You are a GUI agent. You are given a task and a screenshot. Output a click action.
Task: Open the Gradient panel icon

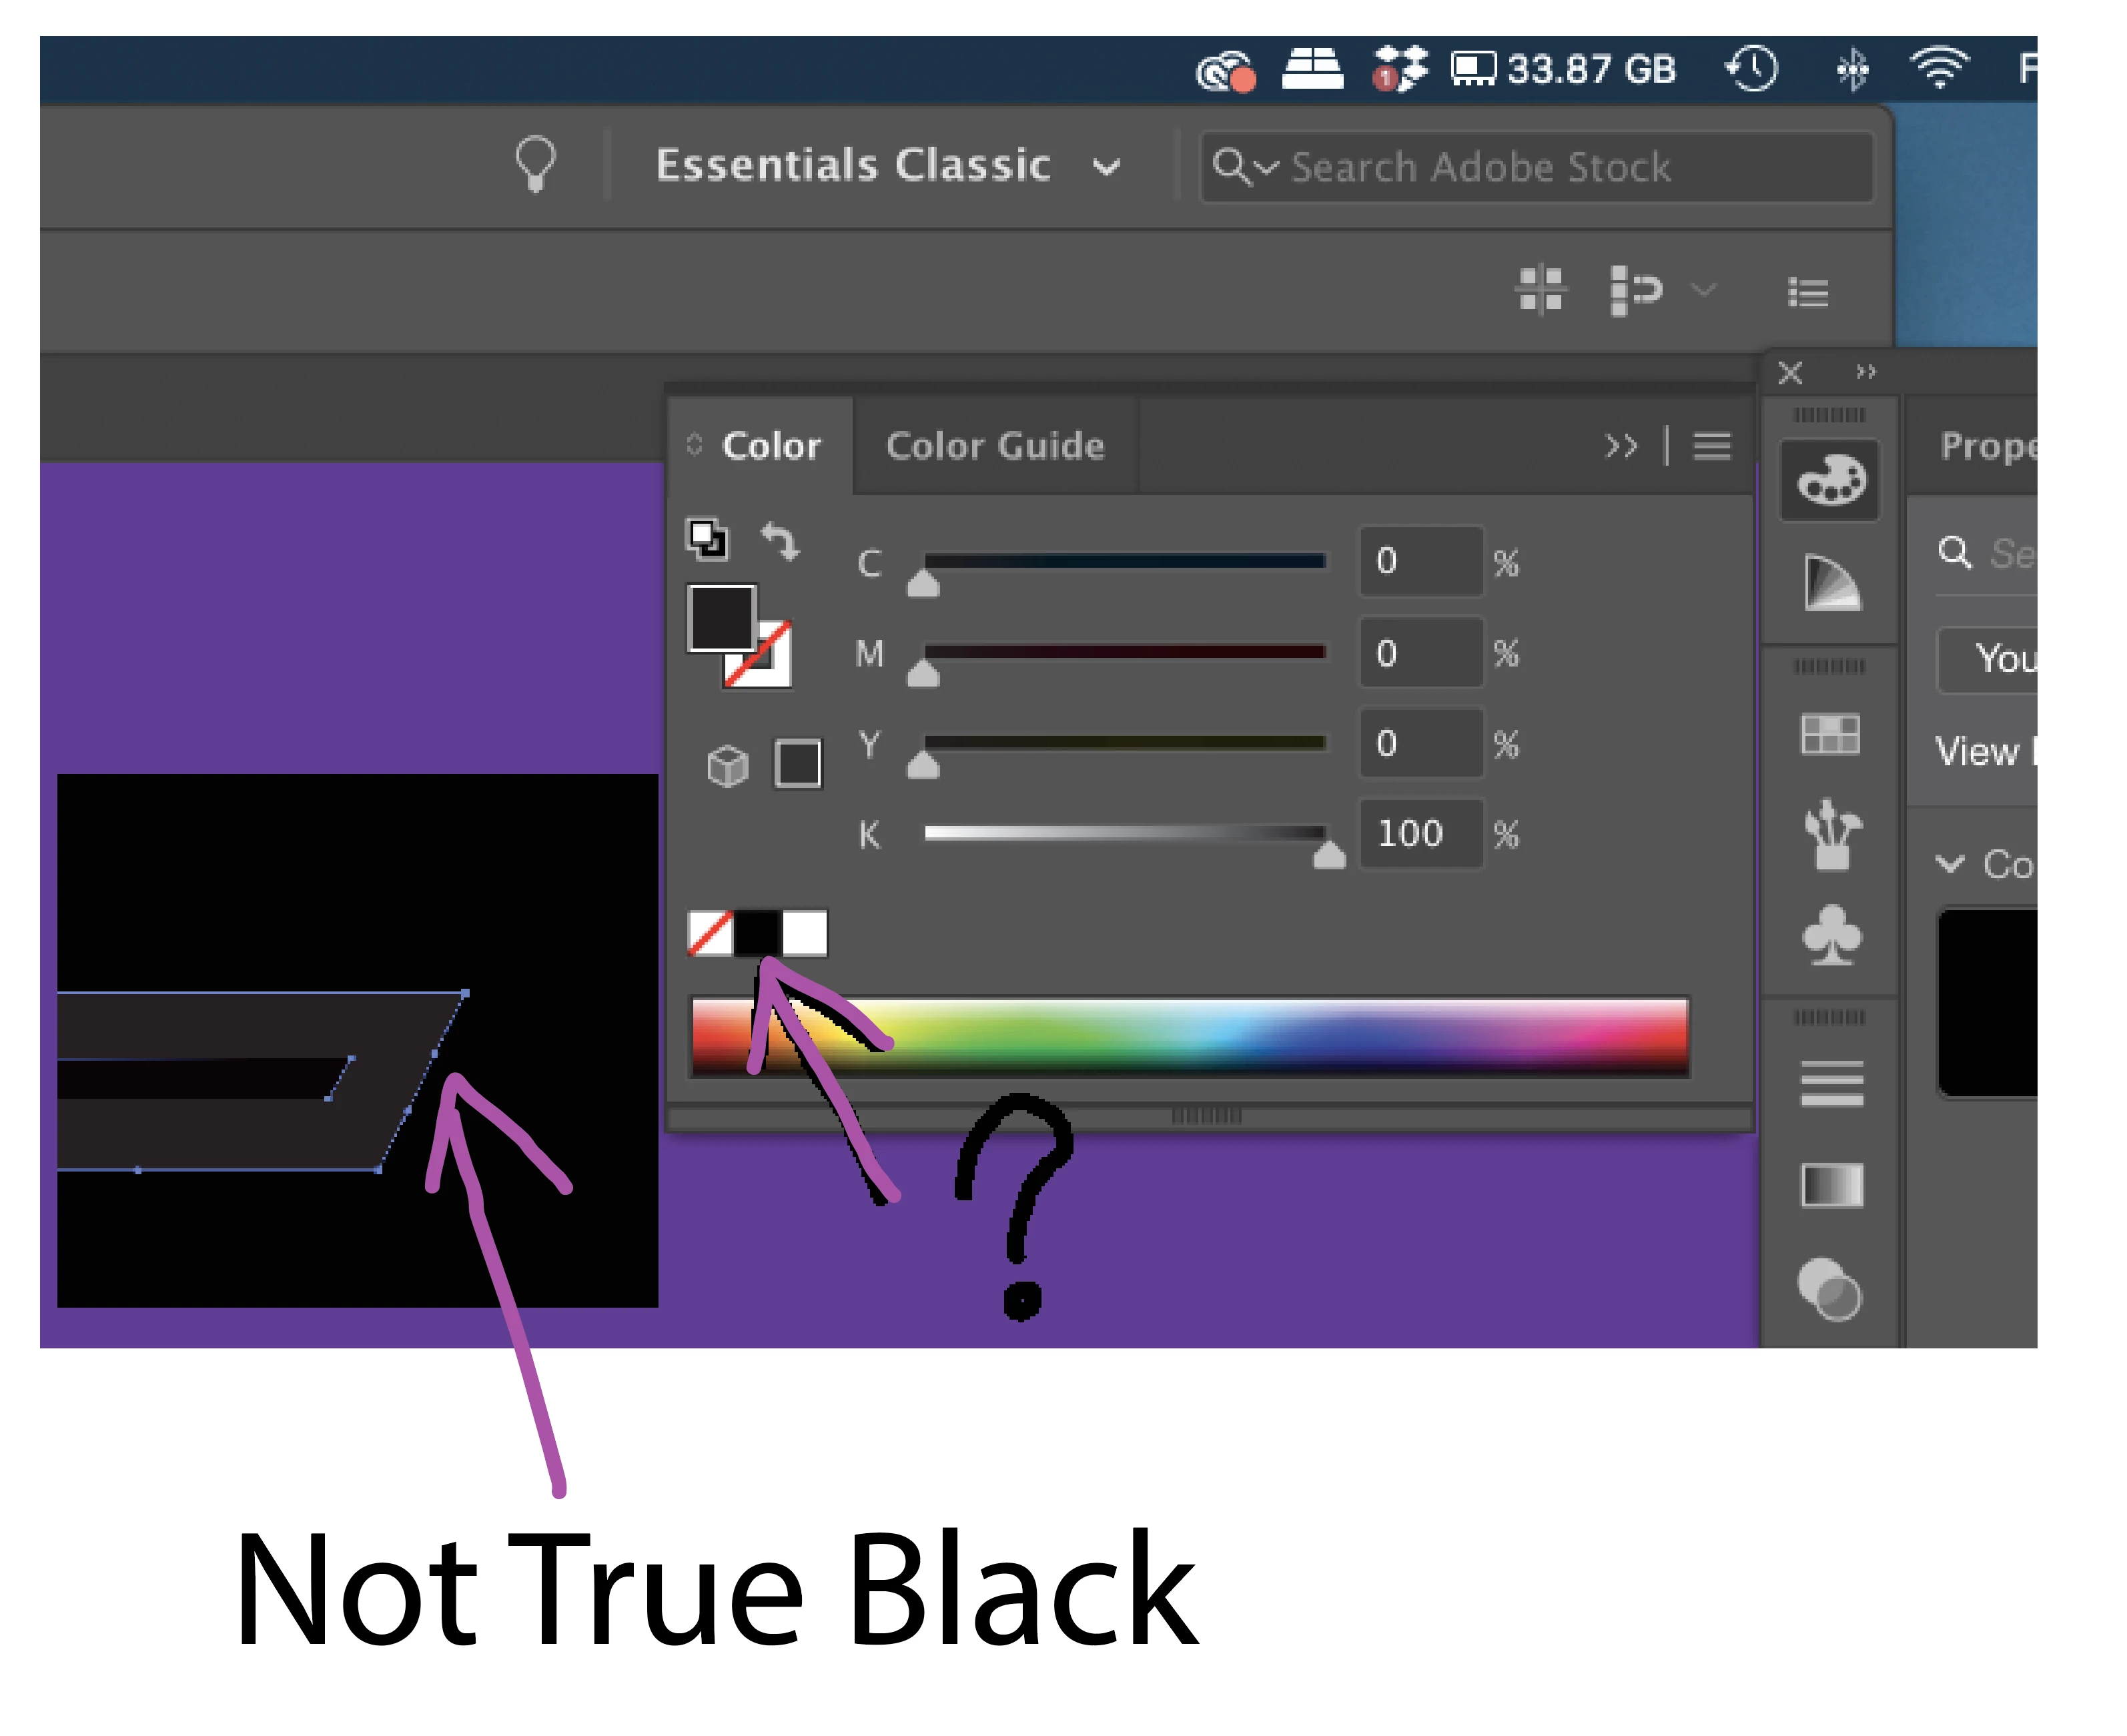point(1832,1186)
